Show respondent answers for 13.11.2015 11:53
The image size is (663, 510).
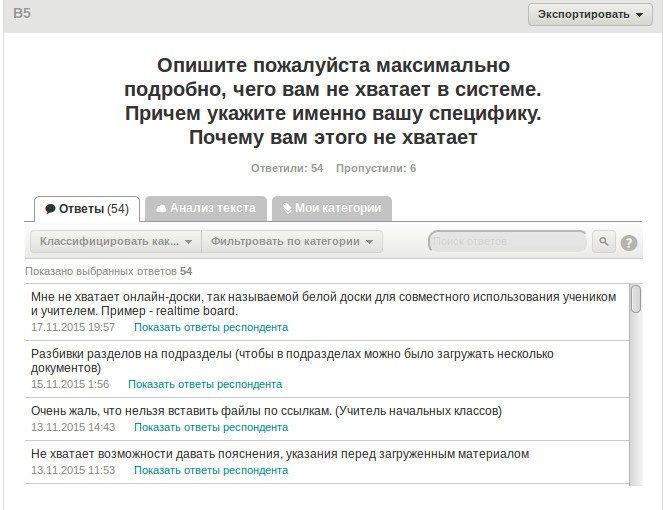coord(211,470)
